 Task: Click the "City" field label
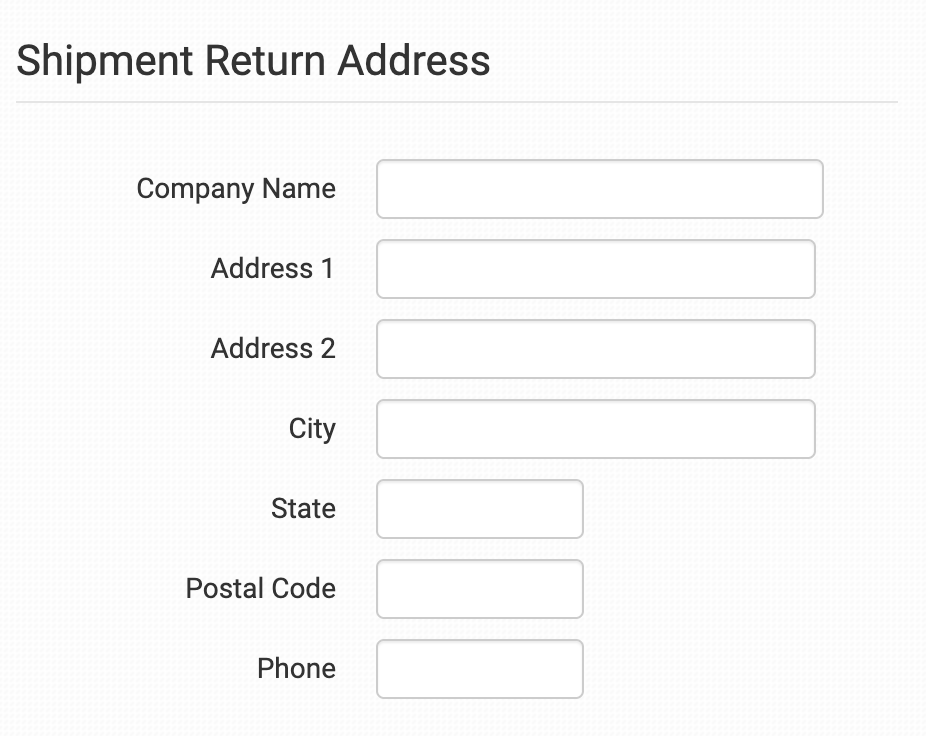[x=312, y=429]
